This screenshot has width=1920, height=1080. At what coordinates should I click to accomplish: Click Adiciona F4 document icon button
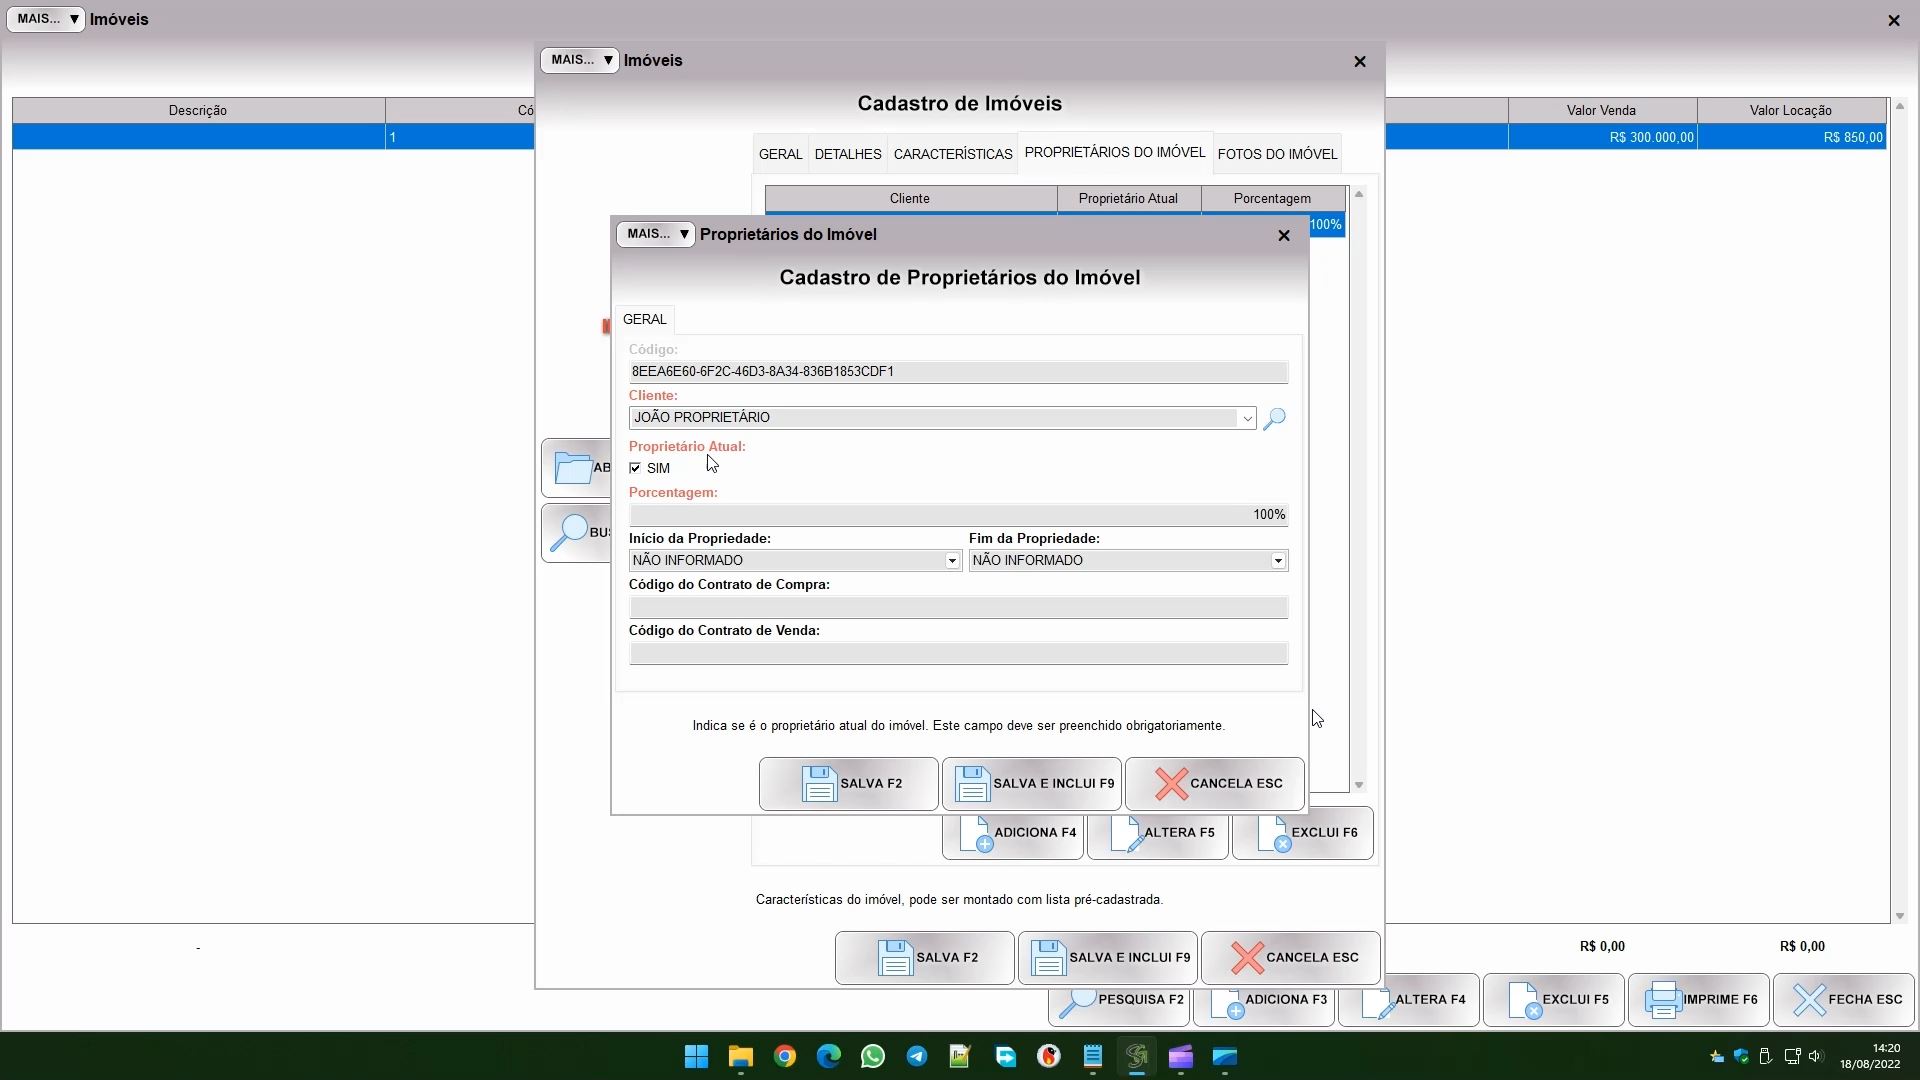tap(1012, 833)
